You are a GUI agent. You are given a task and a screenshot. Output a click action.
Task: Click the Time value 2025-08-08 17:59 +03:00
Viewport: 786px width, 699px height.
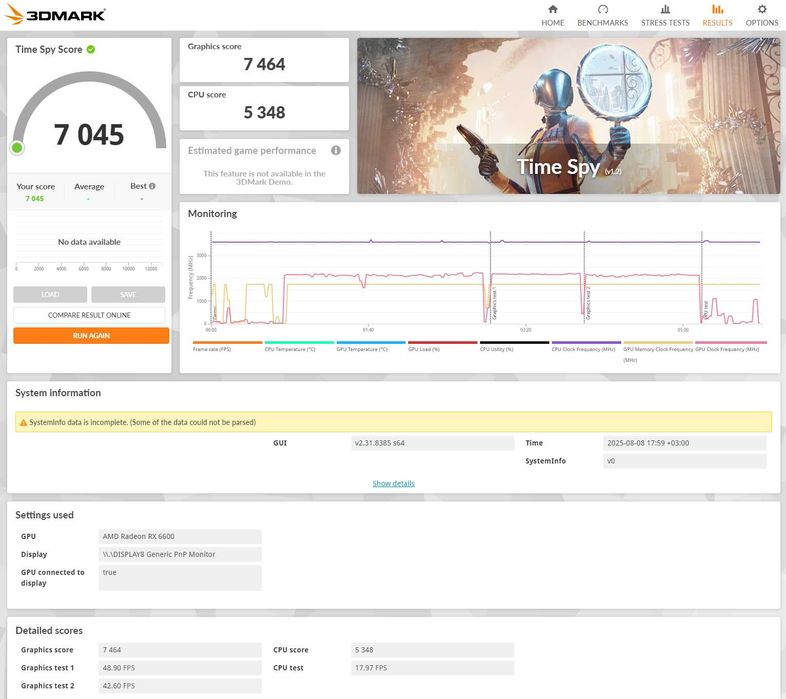[685, 443]
